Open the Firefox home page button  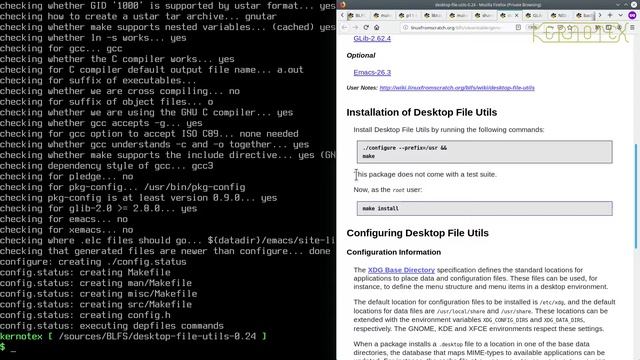(377, 27)
